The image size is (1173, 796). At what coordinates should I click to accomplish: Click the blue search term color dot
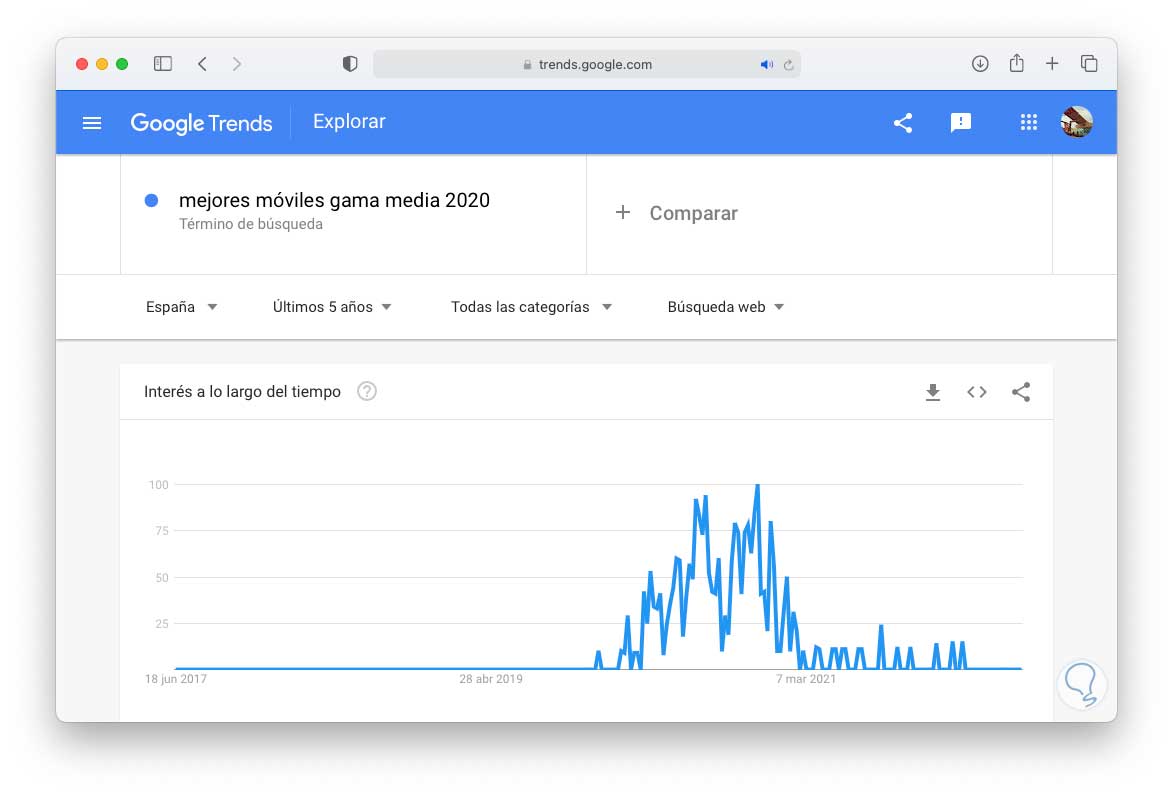click(x=152, y=200)
